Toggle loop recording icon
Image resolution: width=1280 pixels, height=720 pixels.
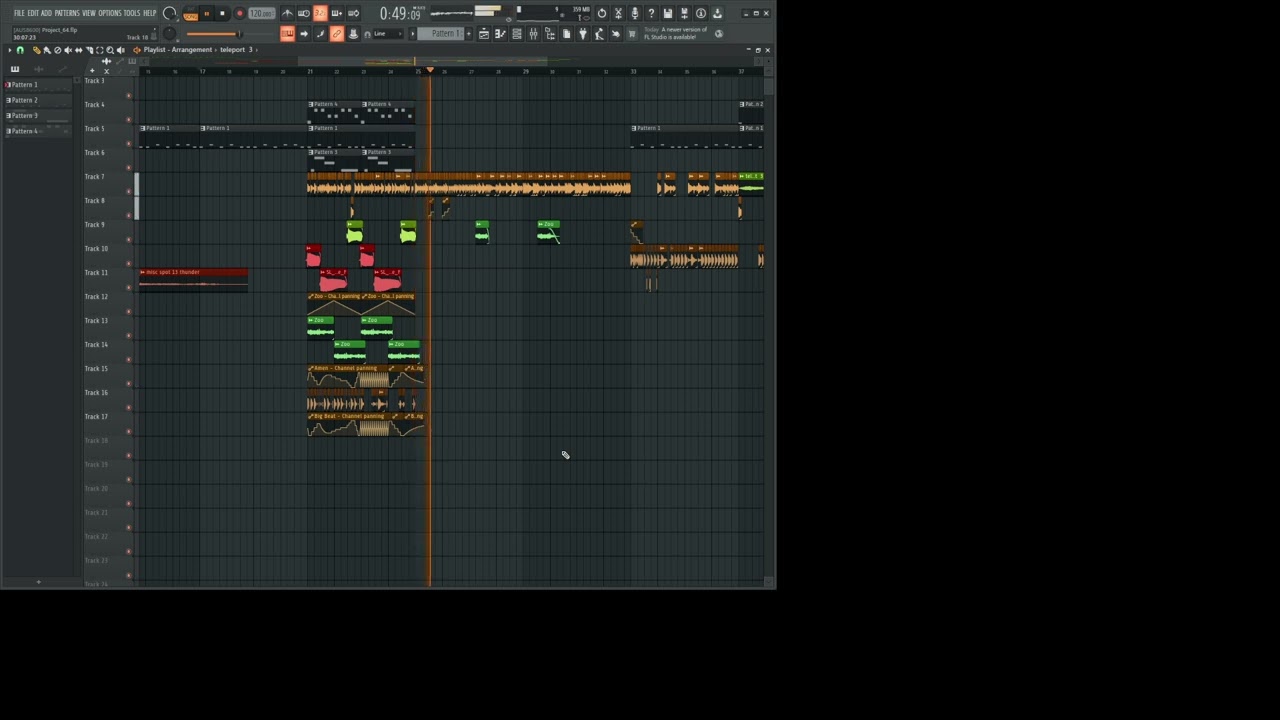353,14
